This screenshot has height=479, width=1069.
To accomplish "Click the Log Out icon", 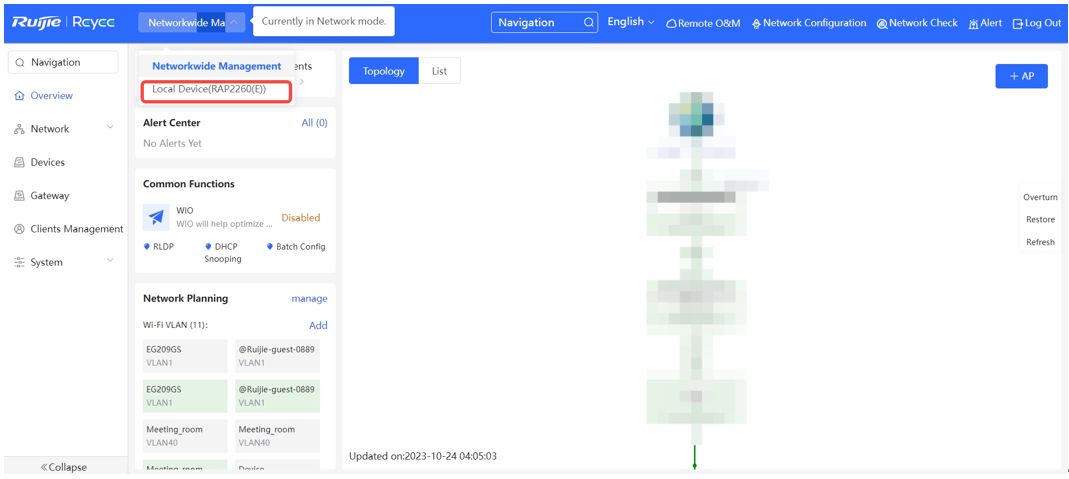I will pos(1018,23).
